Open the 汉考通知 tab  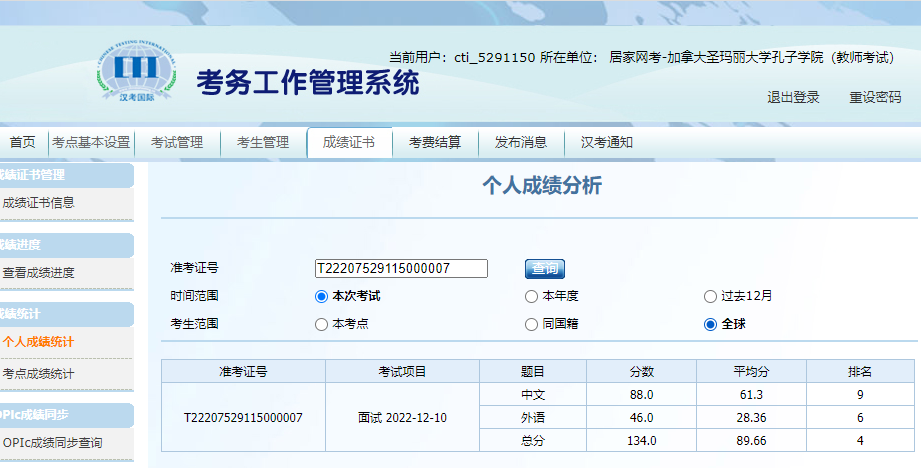coord(607,142)
